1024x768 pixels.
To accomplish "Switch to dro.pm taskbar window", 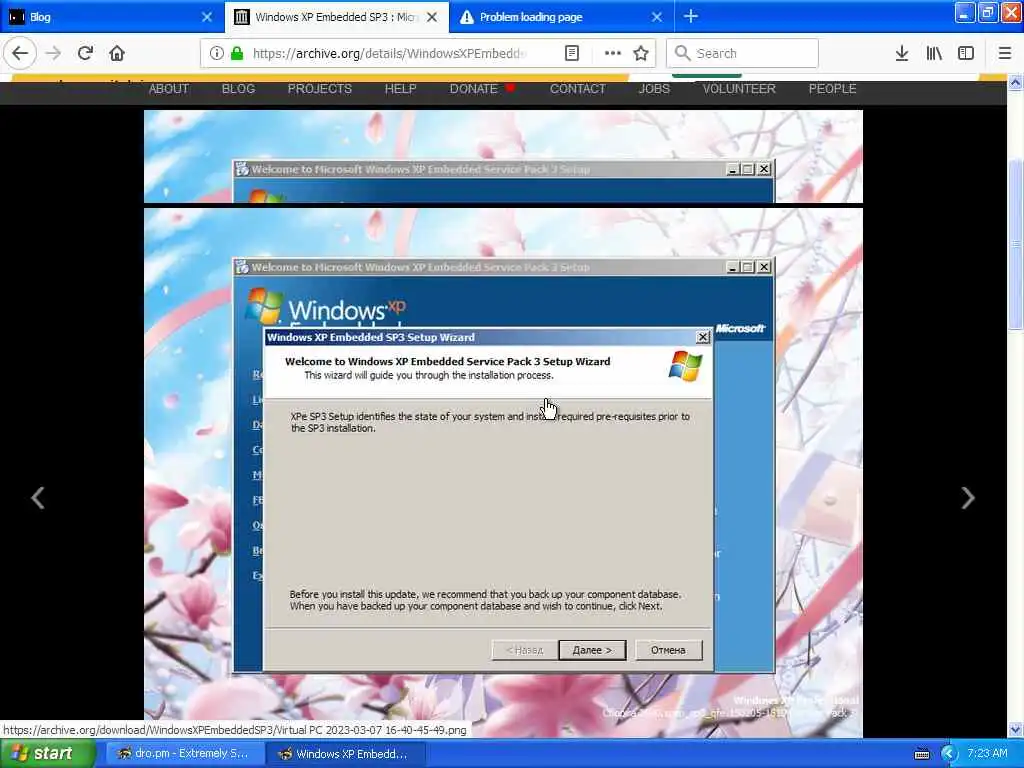I will (x=184, y=754).
